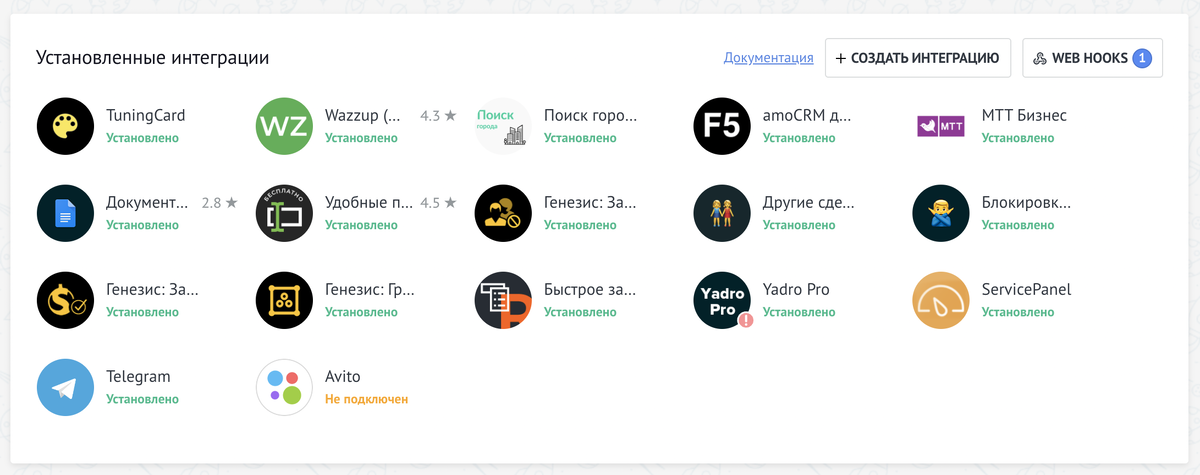Image resolution: width=1200 pixels, height=475 pixels.
Task: Click the 4.5 star rating of Удобные п…
Action: coord(437,203)
